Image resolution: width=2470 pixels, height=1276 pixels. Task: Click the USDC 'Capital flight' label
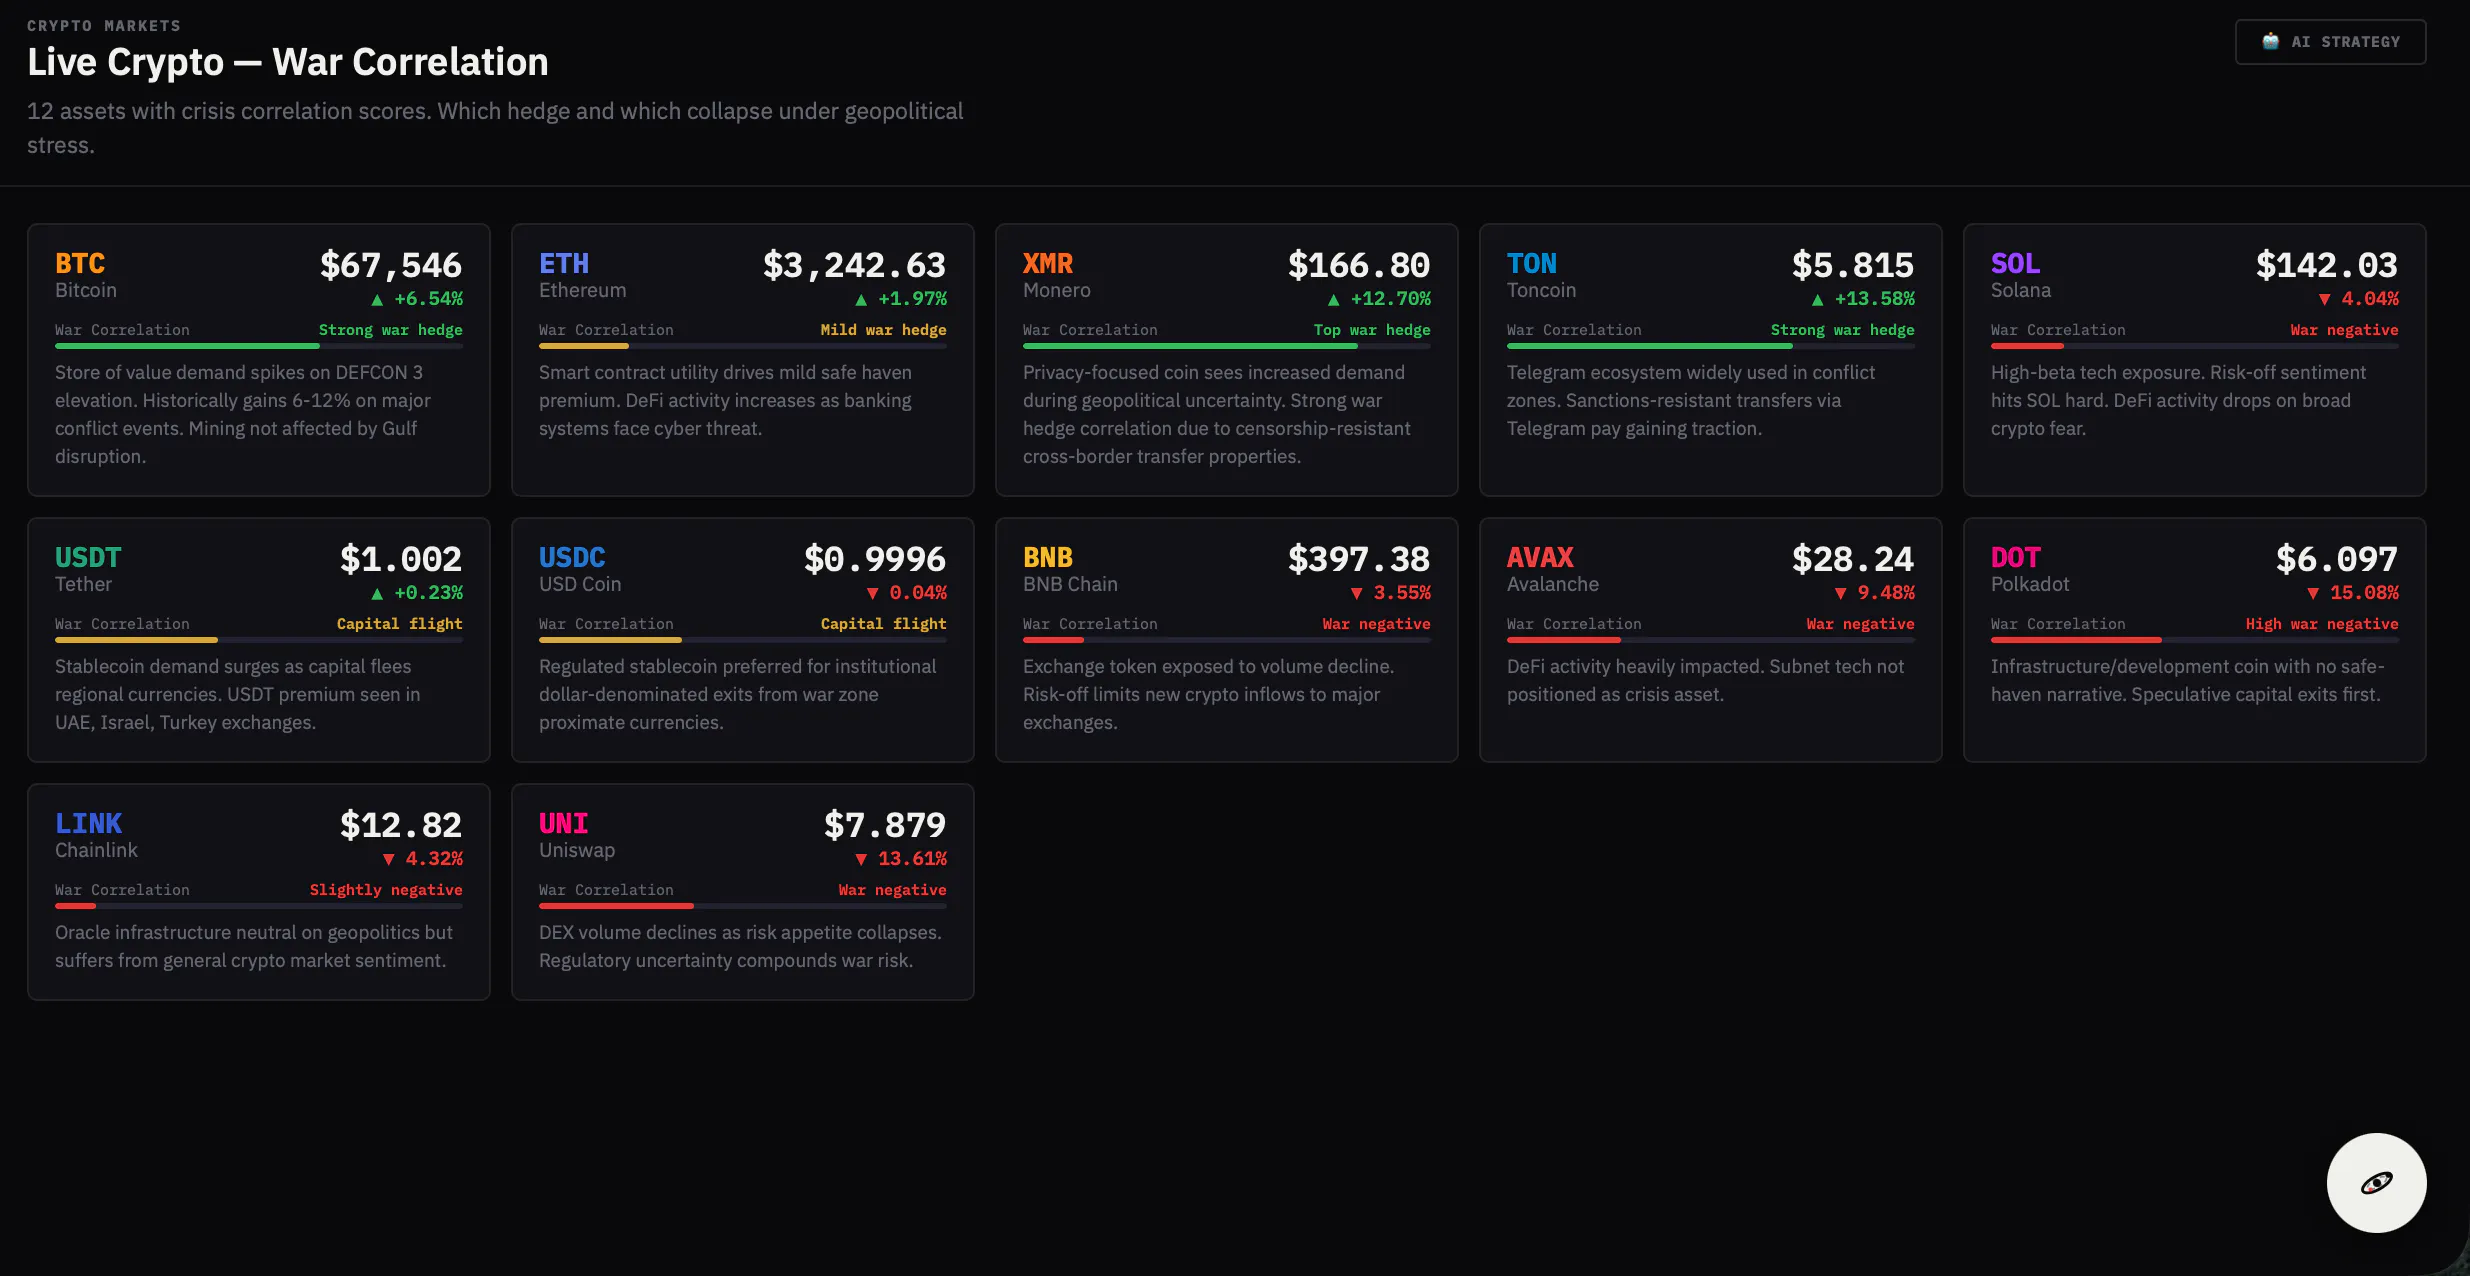tap(884, 624)
